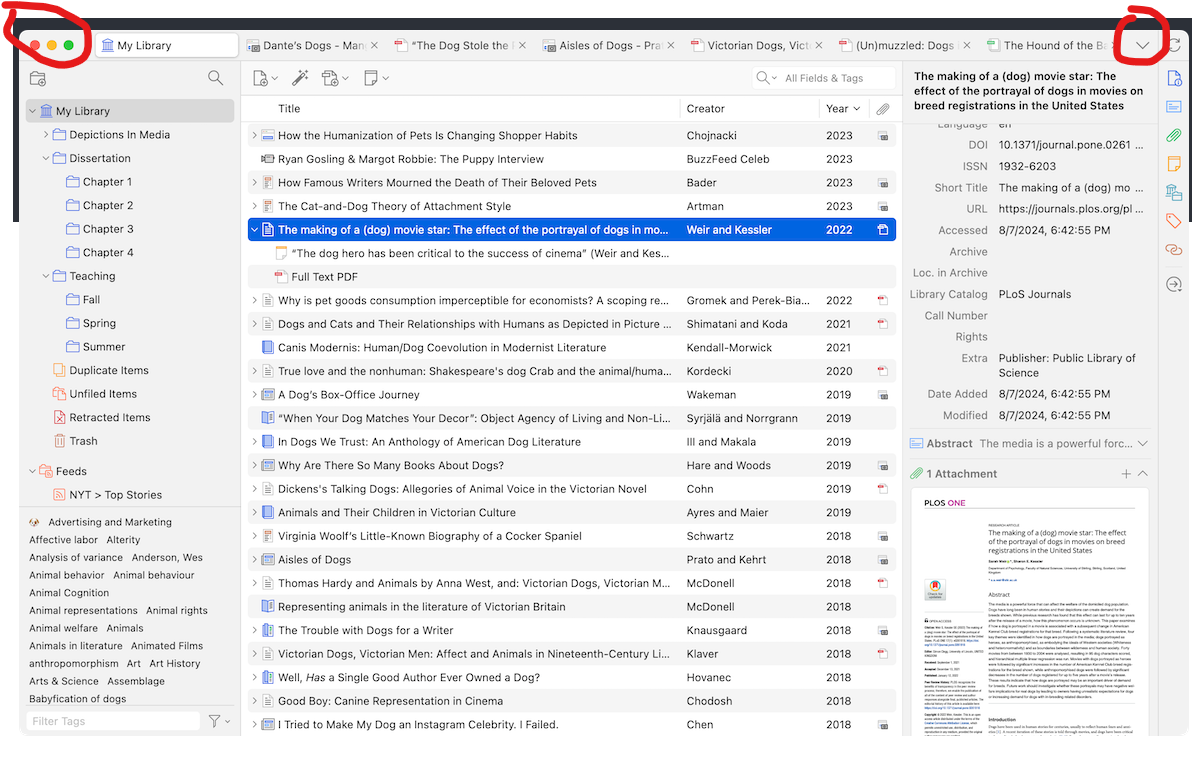
Task: Expand the Depictions In Media collection
Action: pos(46,135)
